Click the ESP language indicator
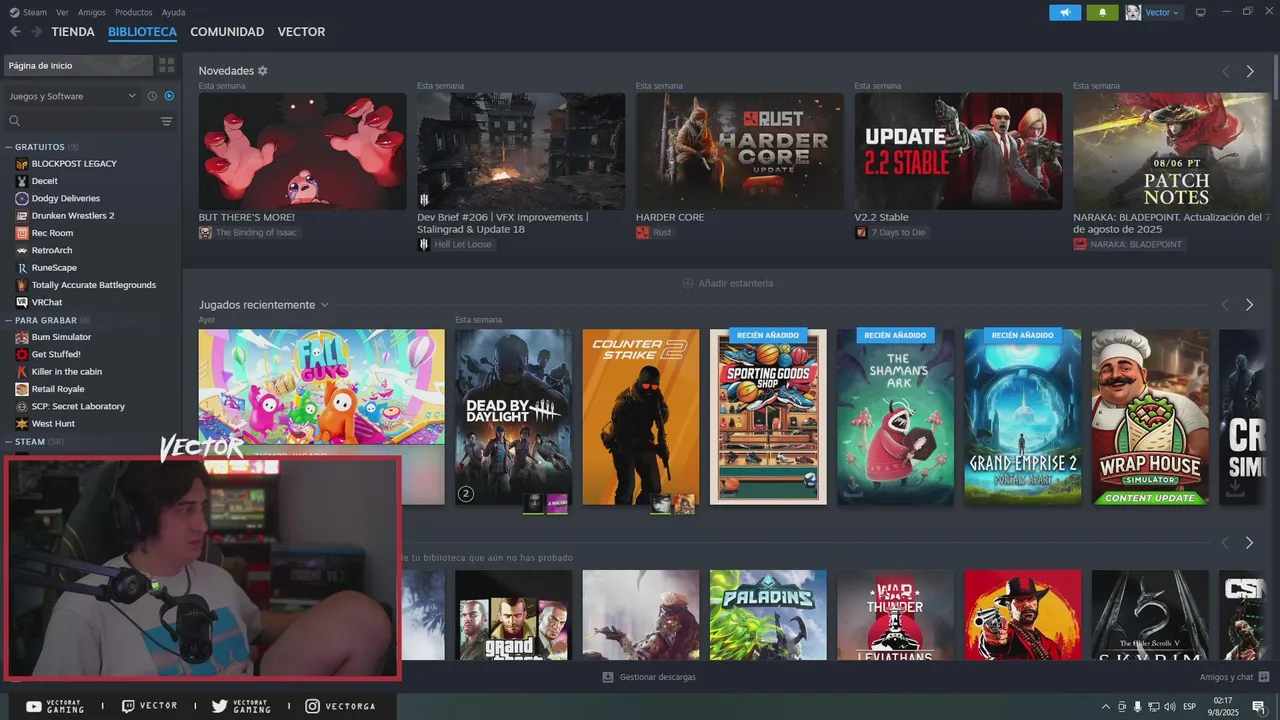1280x720 pixels. tap(1190, 707)
